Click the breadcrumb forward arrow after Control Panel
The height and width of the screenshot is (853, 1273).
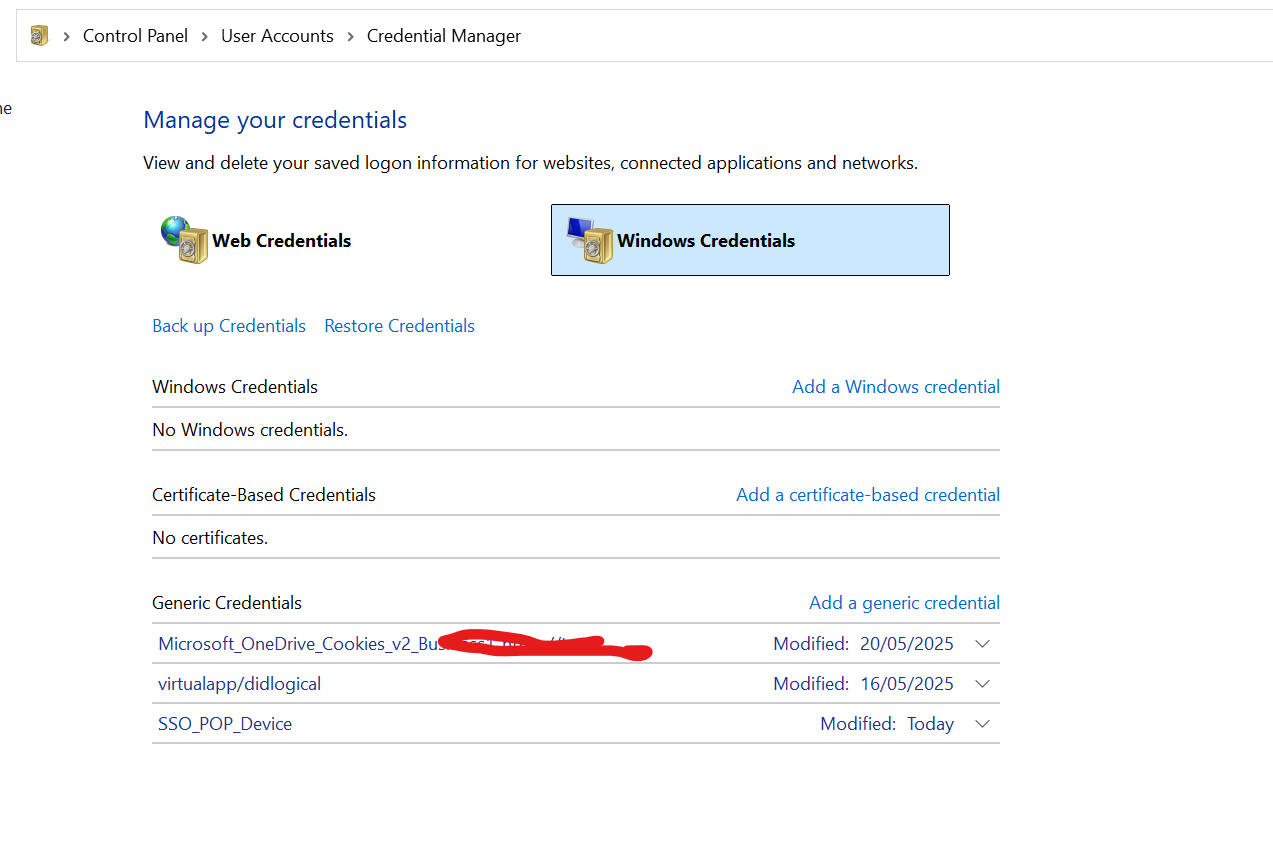[x=204, y=35]
